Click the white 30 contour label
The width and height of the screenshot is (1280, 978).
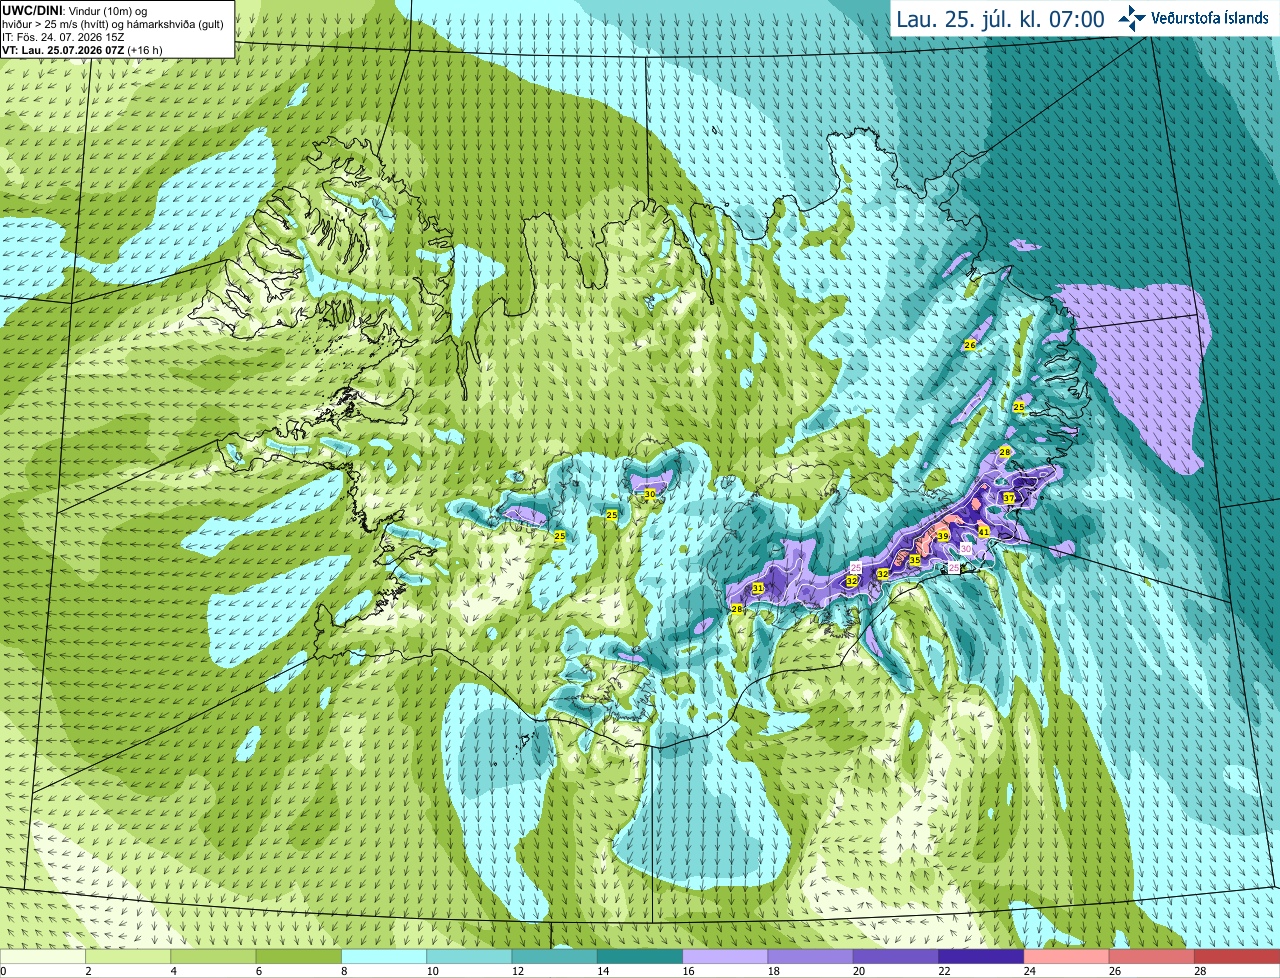(x=966, y=549)
